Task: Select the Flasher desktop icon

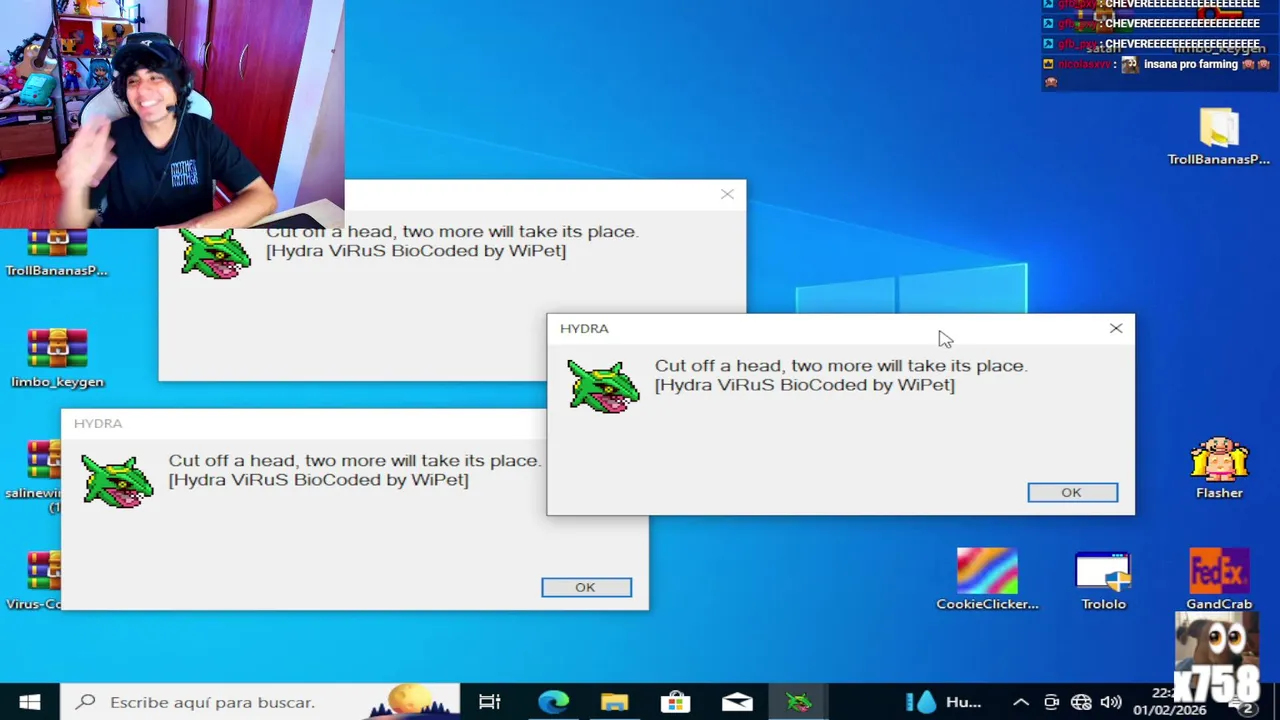Action: (1219, 468)
